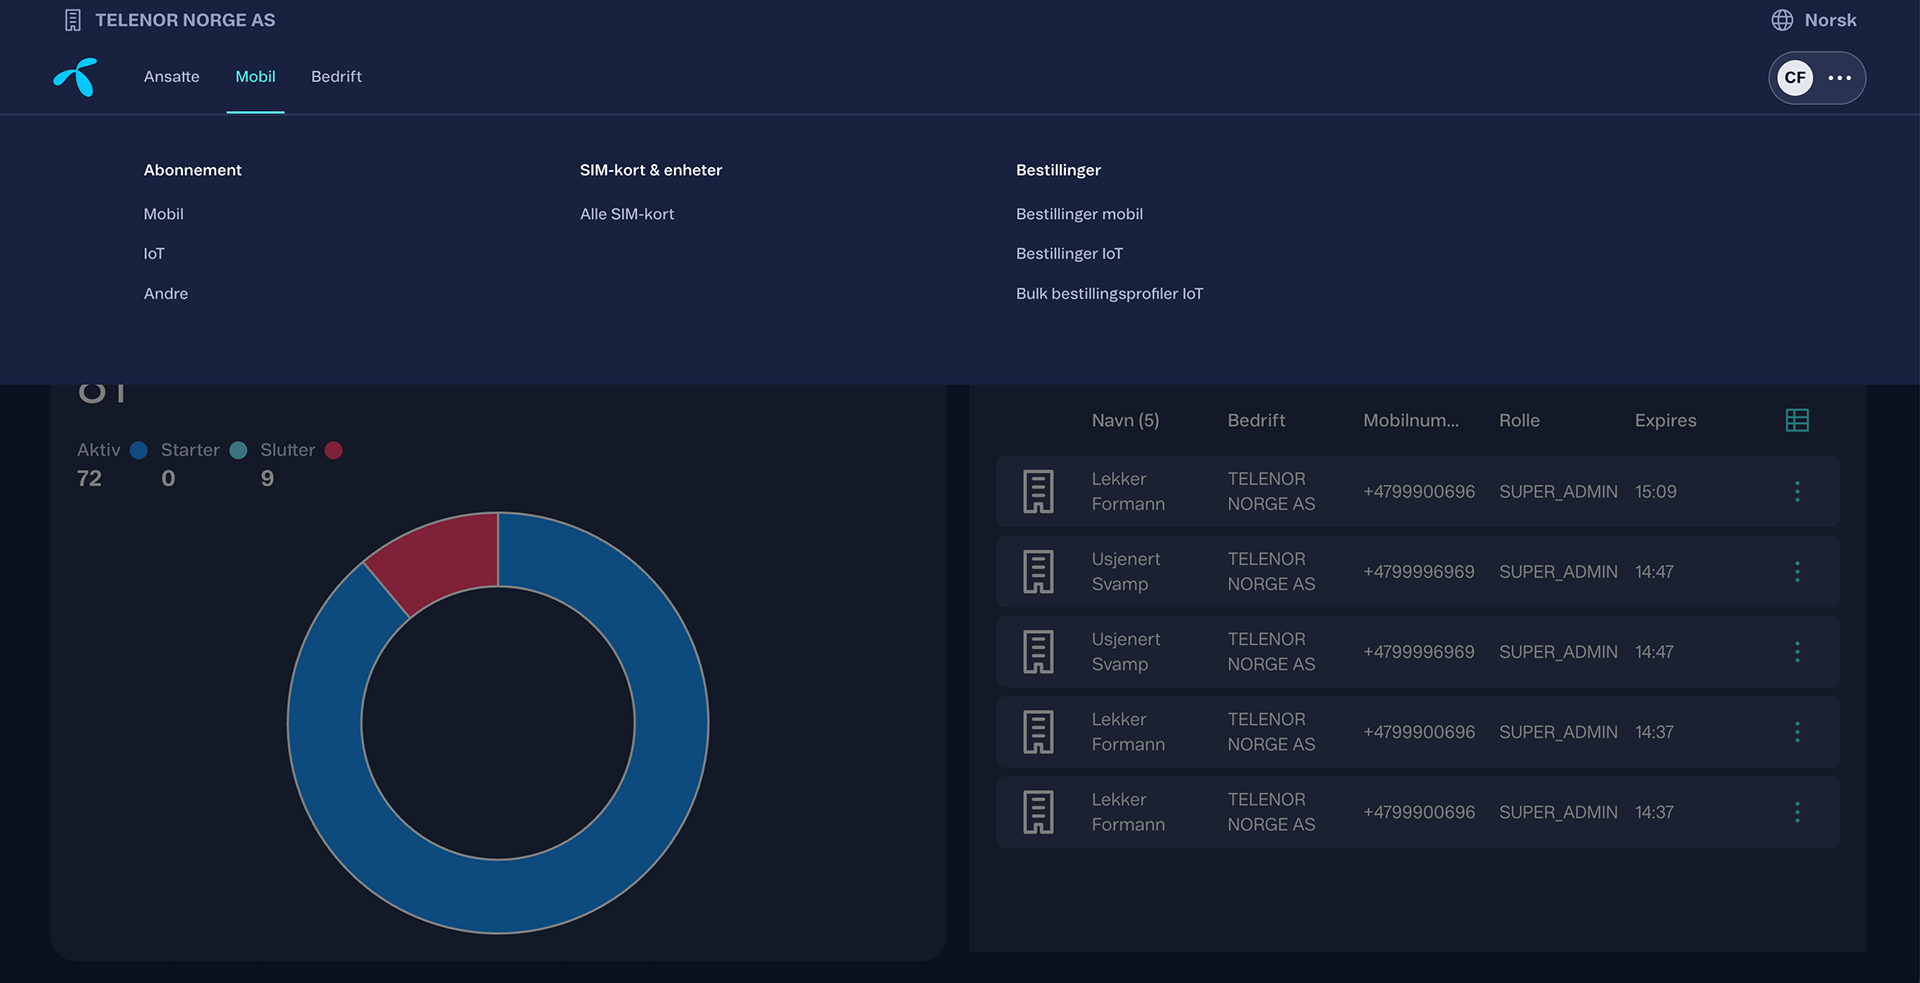Open Bestillinger mobil link
The width and height of the screenshot is (1920, 983).
pyautogui.click(x=1079, y=214)
